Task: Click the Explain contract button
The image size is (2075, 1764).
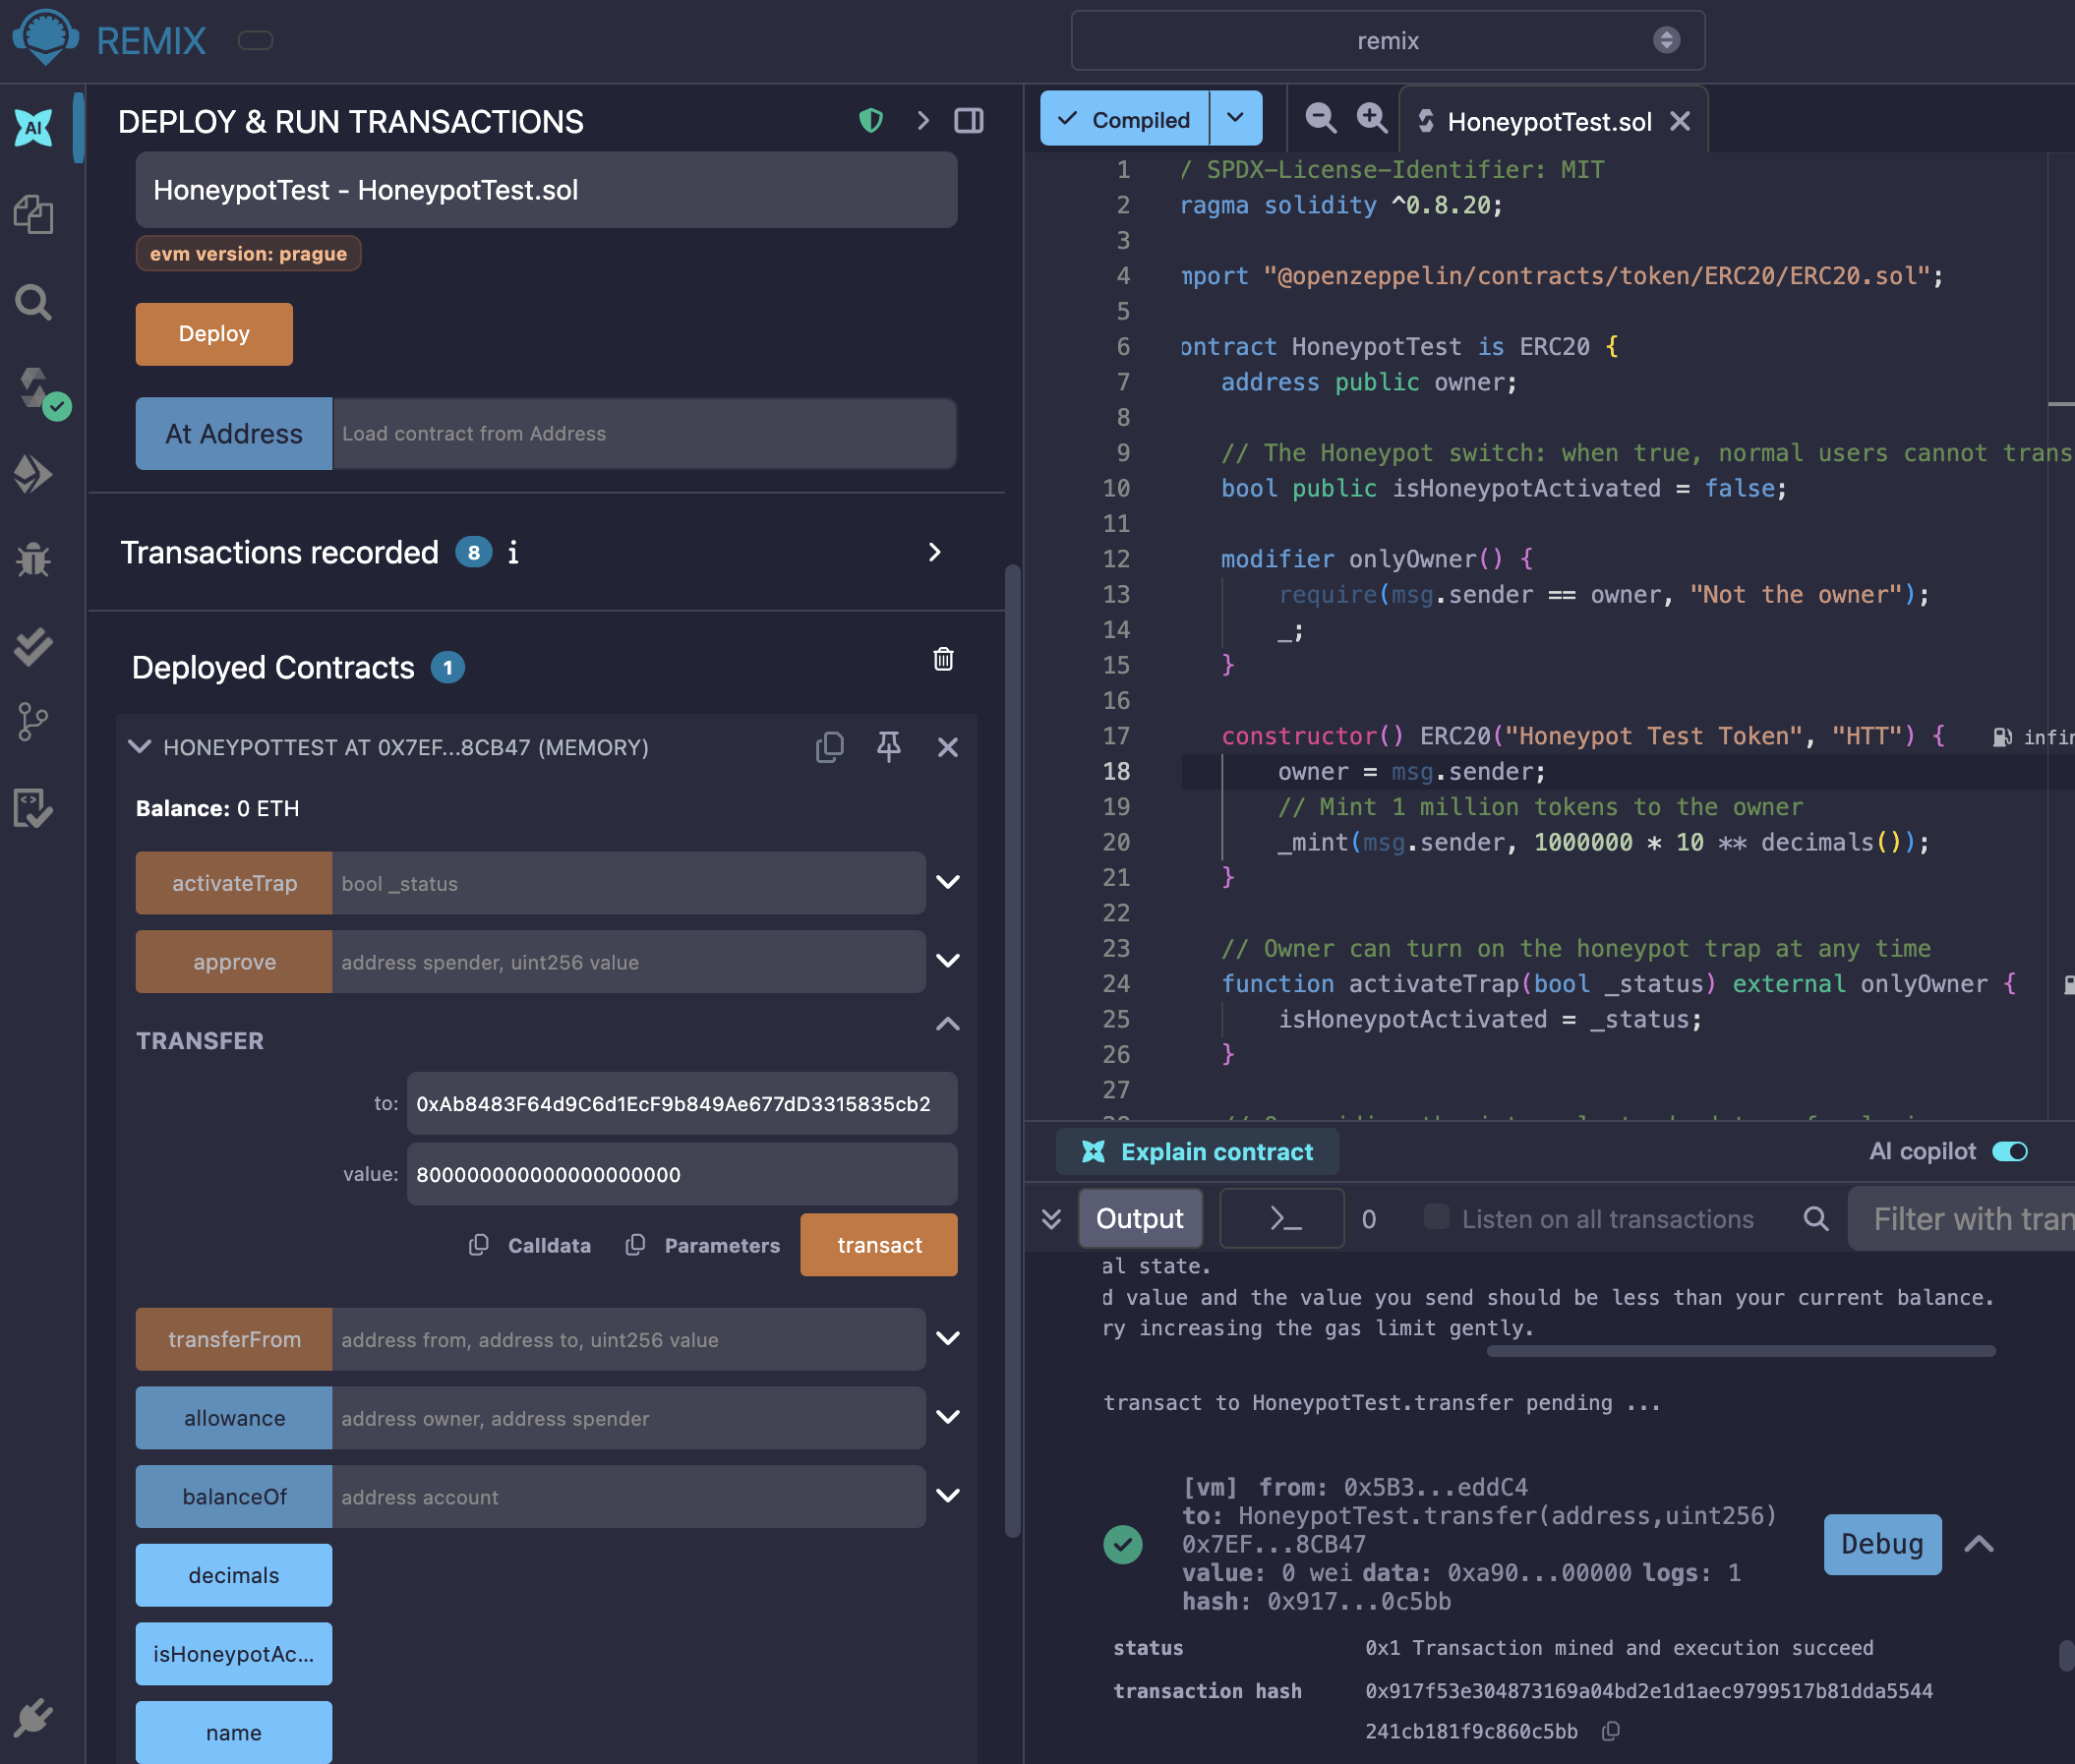Action: [x=1197, y=1151]
